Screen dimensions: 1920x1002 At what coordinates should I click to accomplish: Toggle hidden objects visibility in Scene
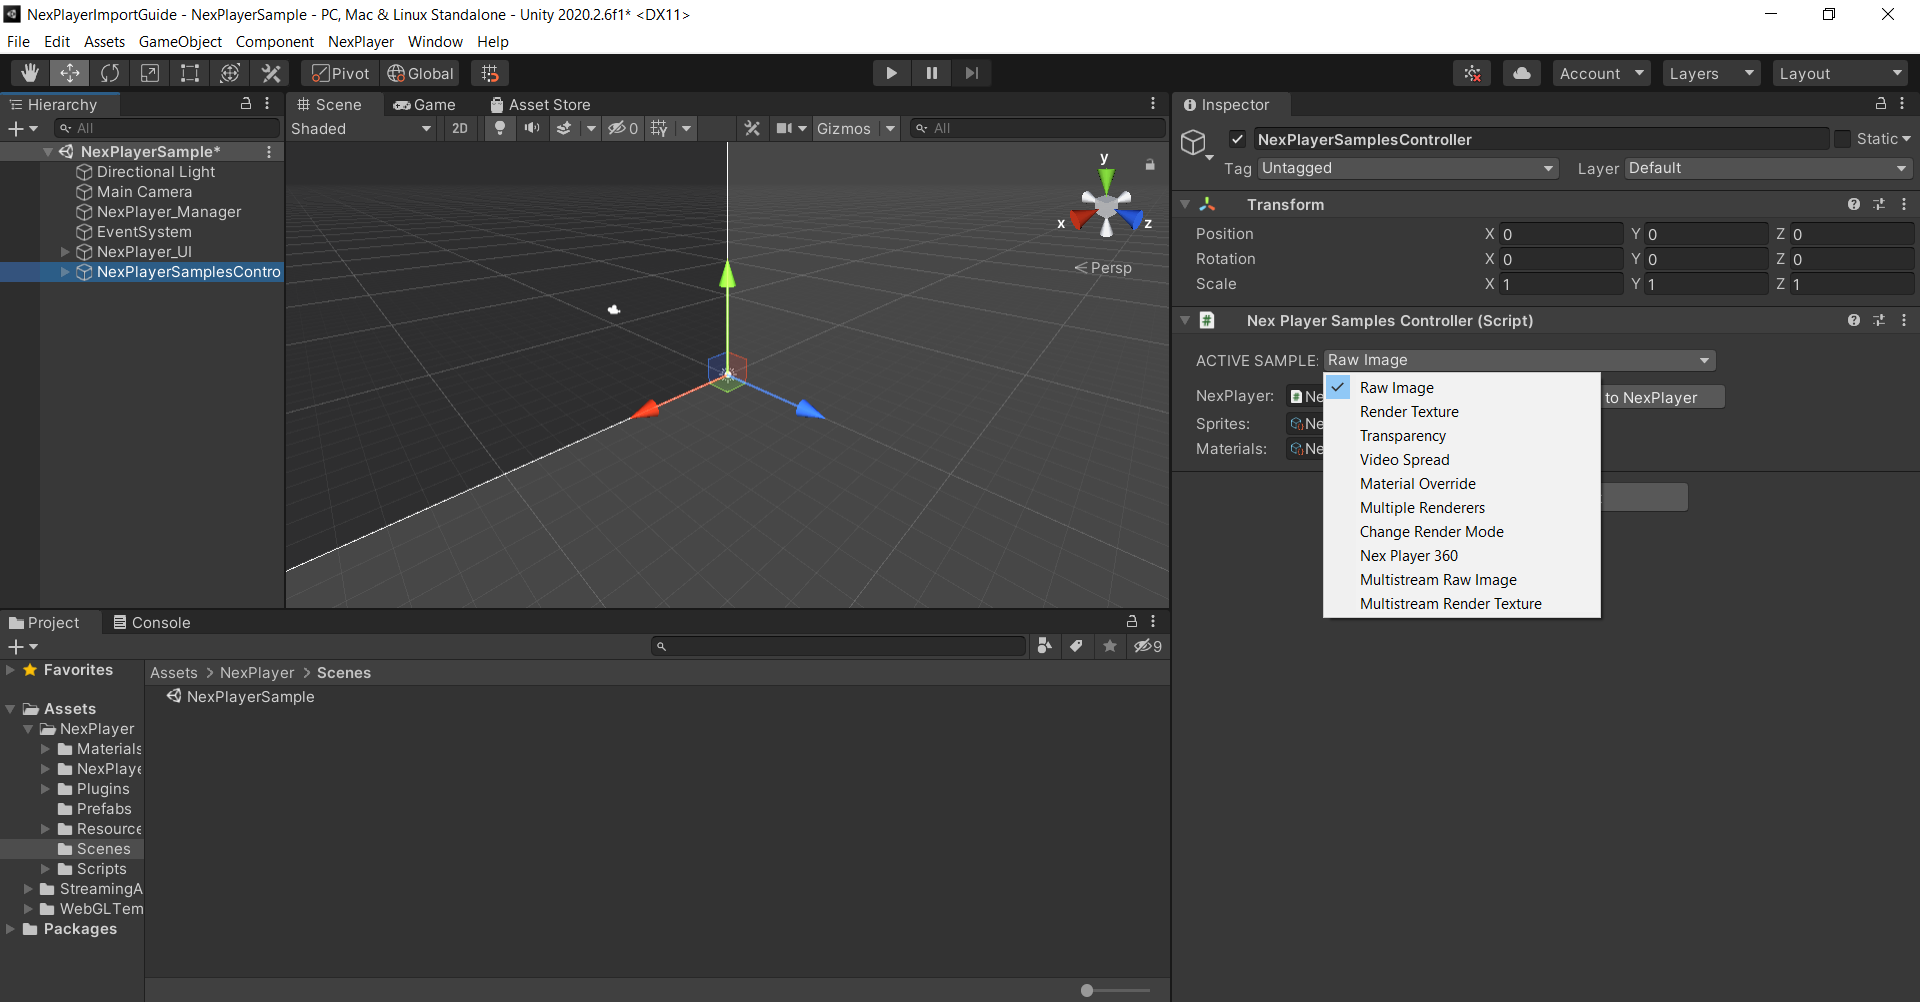click(623, 128)
